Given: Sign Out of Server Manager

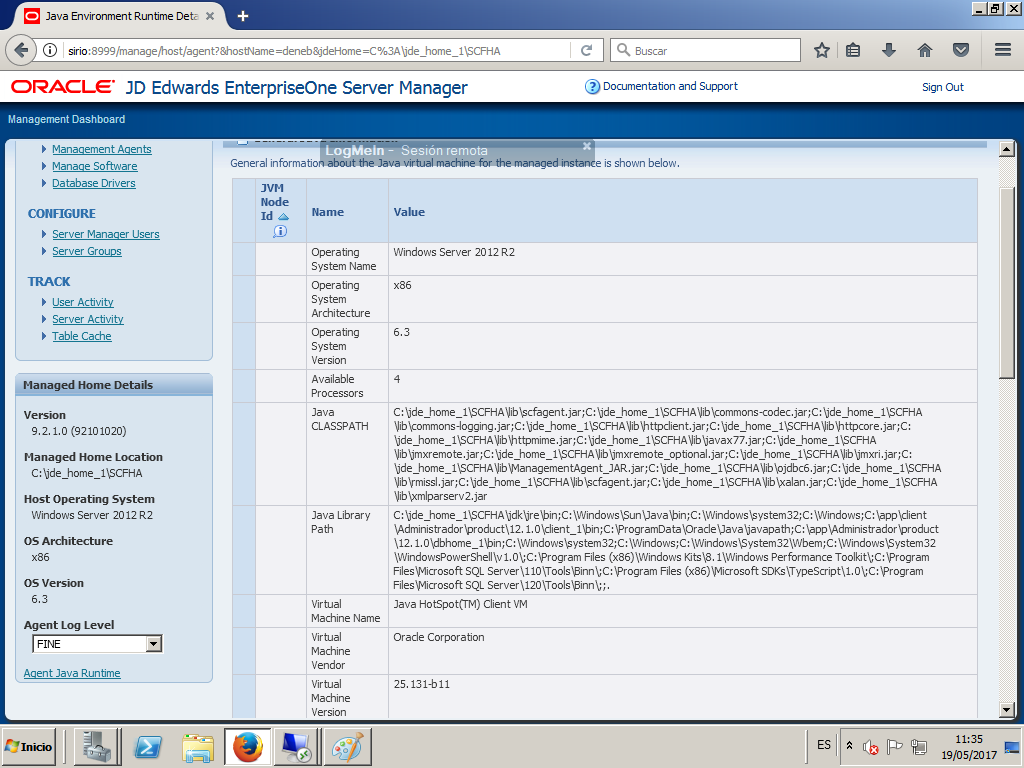Looking at the screenshot, I should pos(942,88).
